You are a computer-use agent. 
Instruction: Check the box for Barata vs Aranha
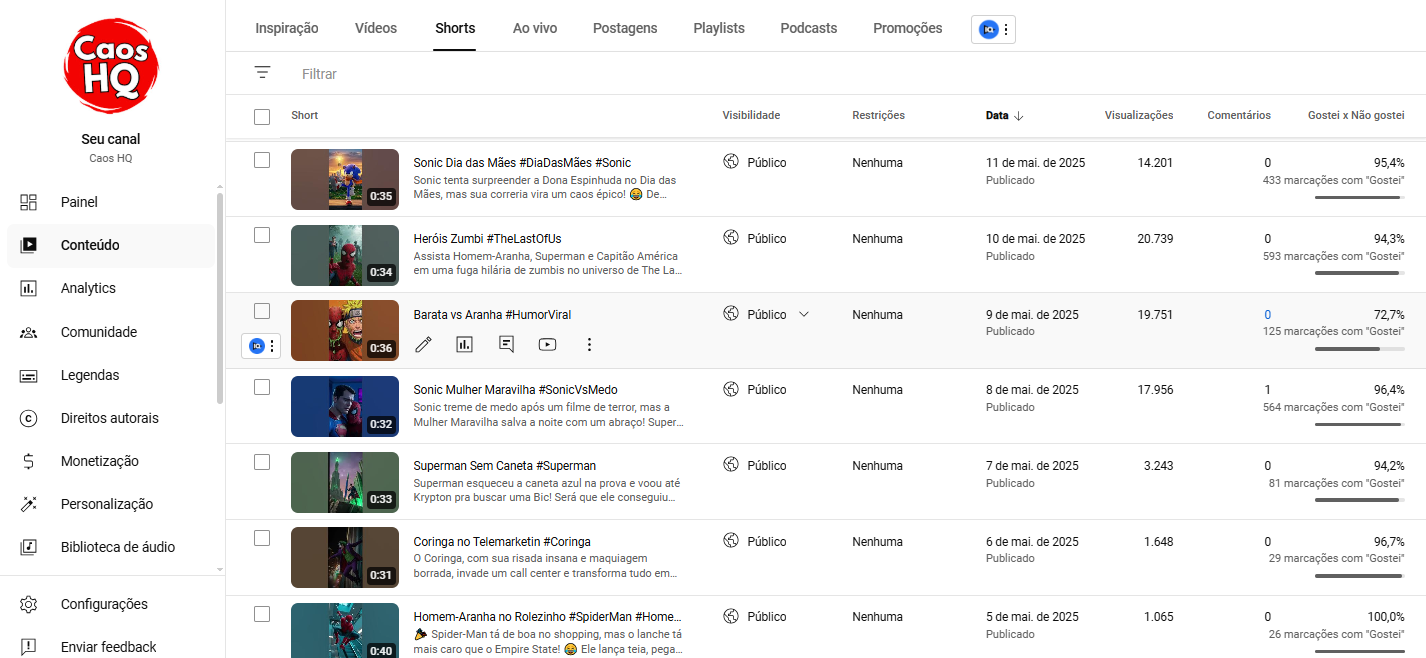tap(262, 311)
